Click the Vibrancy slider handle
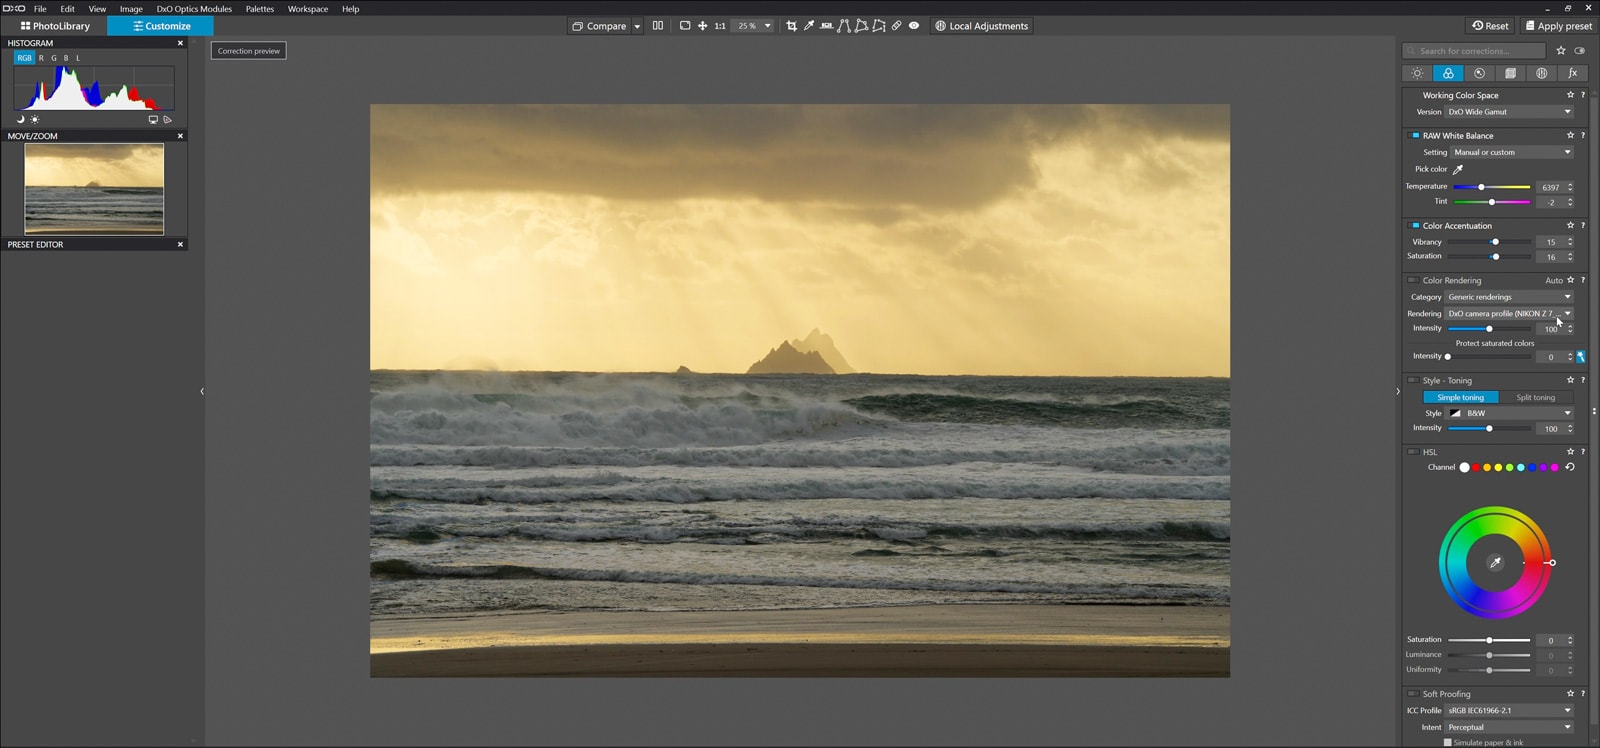The image size is (1600, 748). click(1495, 241)
